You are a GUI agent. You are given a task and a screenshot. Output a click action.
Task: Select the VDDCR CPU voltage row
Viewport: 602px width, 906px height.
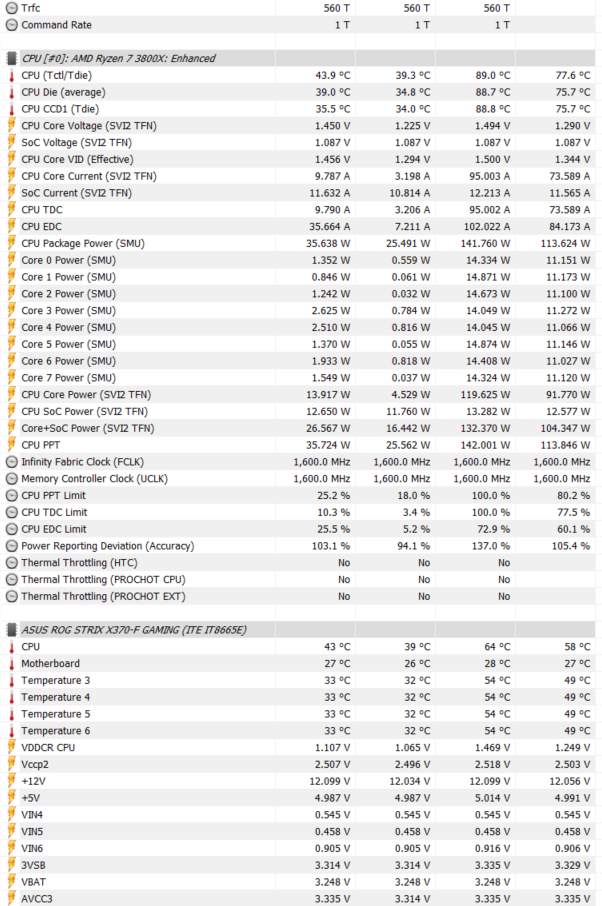tap(298, 748)
